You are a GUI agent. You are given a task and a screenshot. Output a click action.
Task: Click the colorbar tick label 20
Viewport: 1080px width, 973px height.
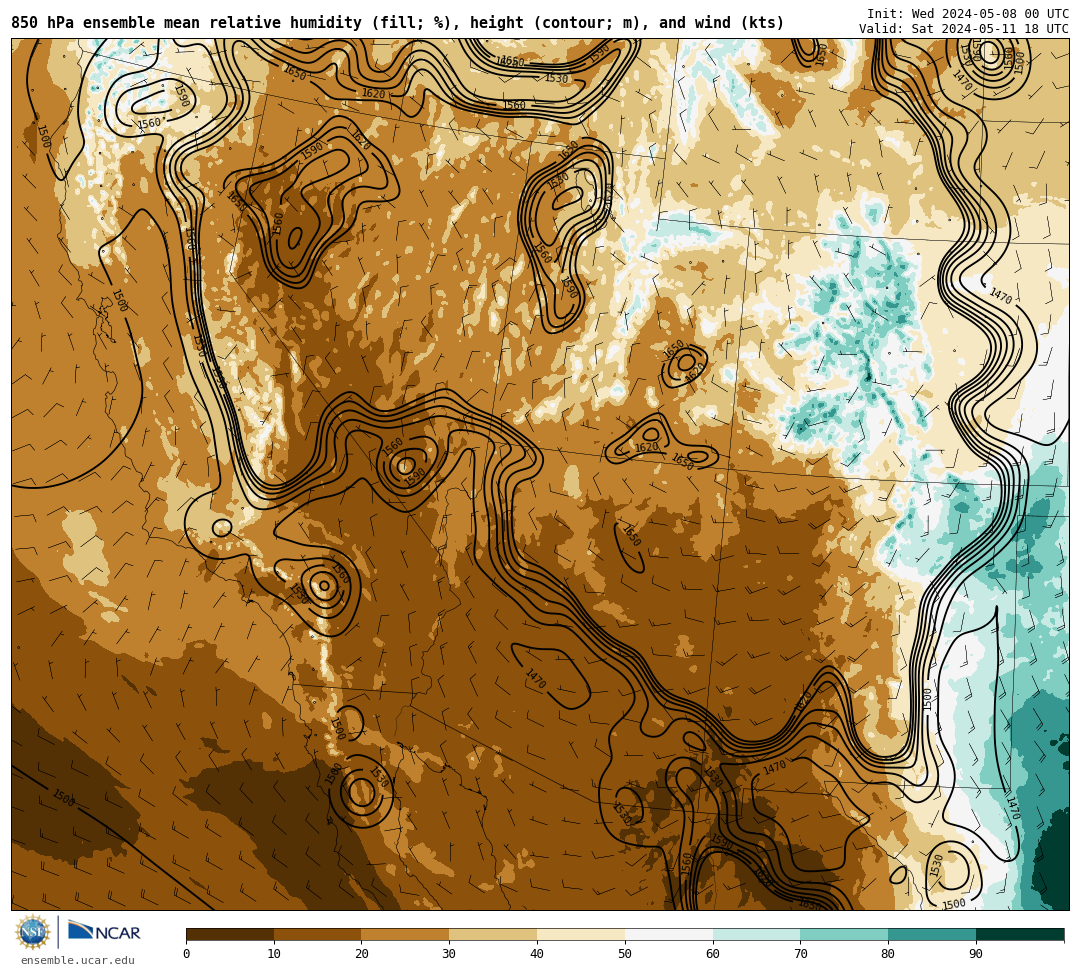click(x=362, y=954)
